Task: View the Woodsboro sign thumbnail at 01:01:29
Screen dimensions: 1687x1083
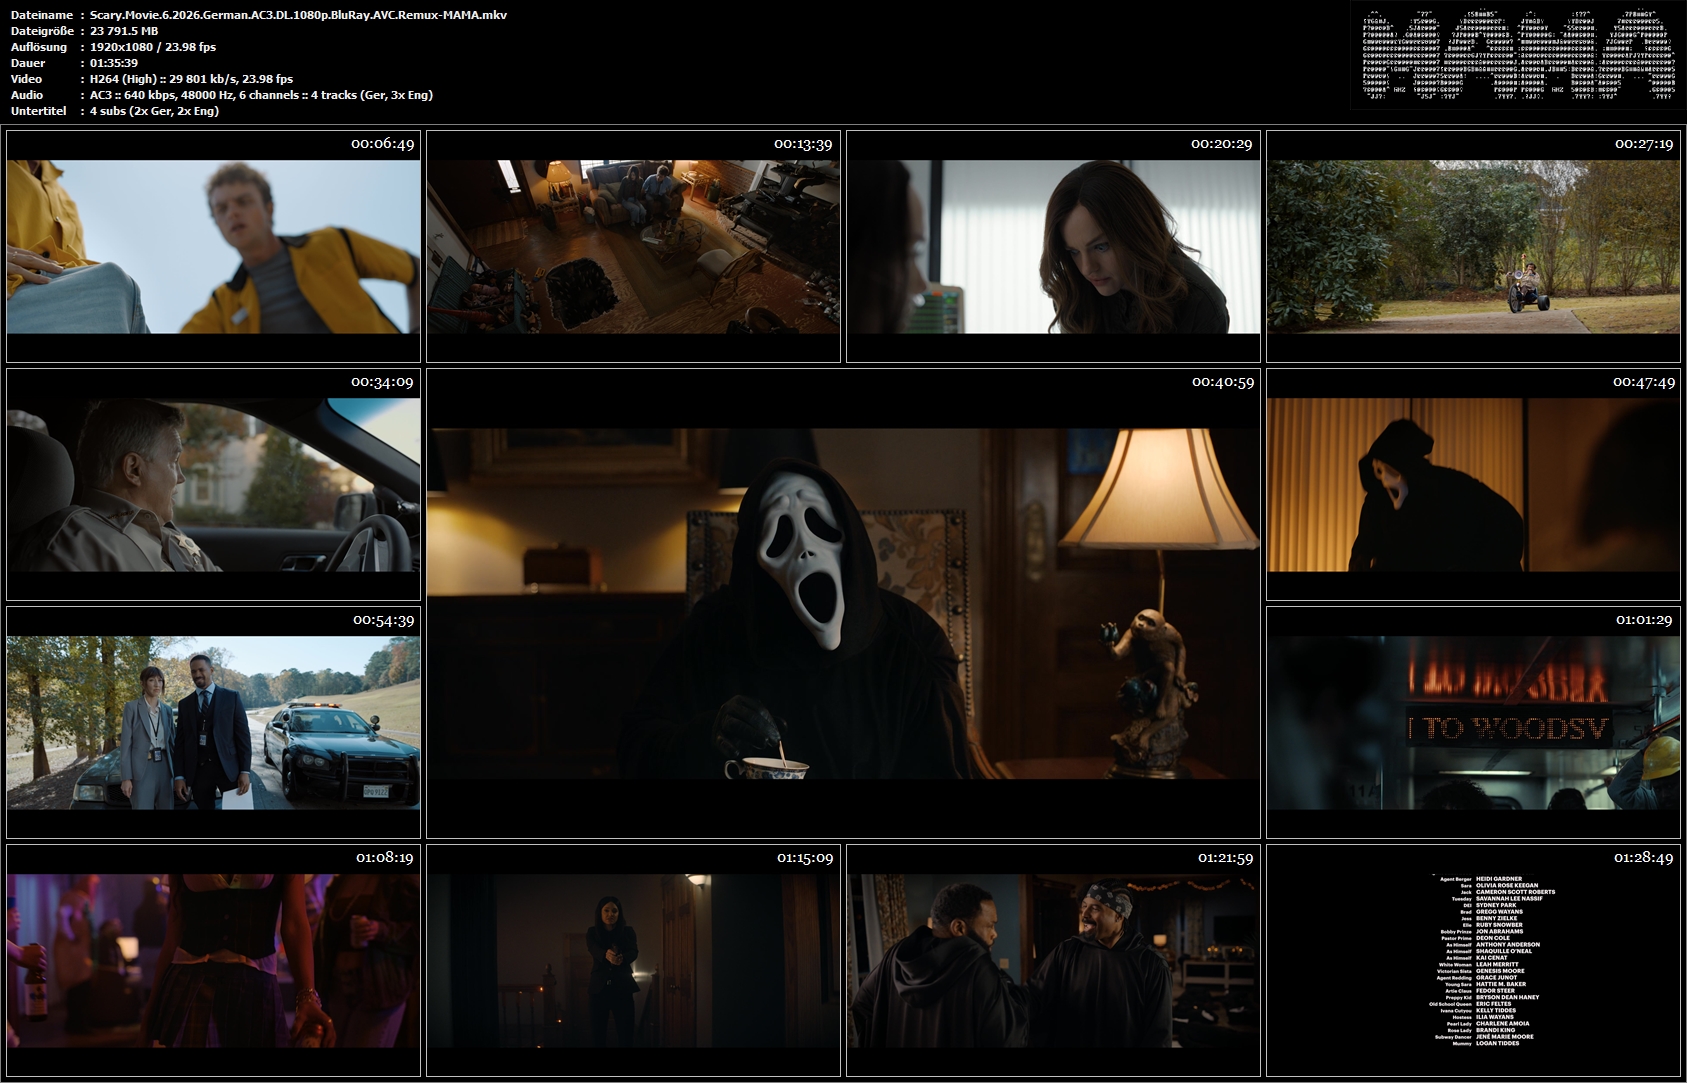Action: (x=1473, y=722)
